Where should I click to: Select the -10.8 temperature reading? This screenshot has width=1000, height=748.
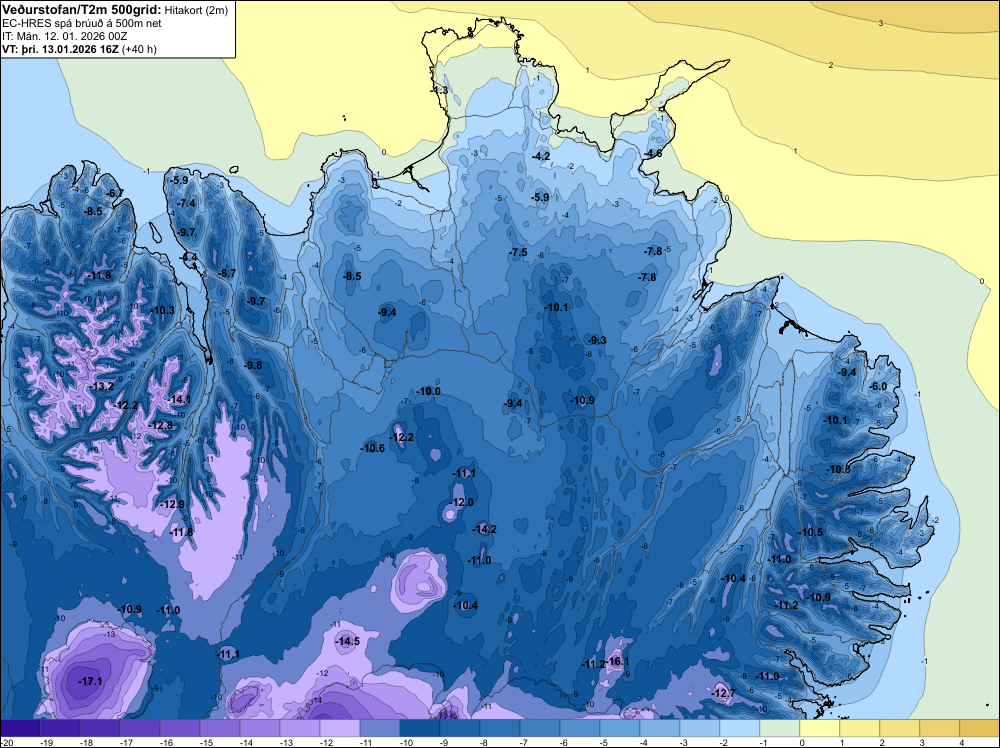[838, 469]
